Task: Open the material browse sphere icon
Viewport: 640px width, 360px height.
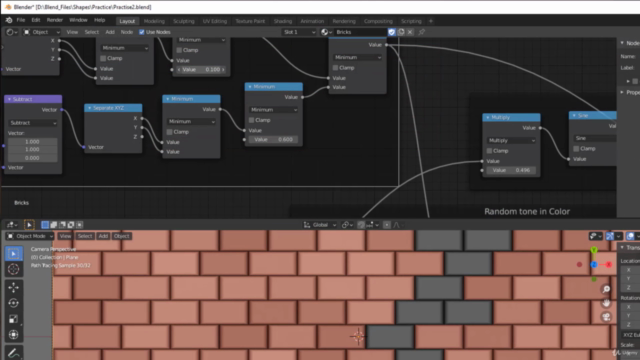Action: (326, 32)
